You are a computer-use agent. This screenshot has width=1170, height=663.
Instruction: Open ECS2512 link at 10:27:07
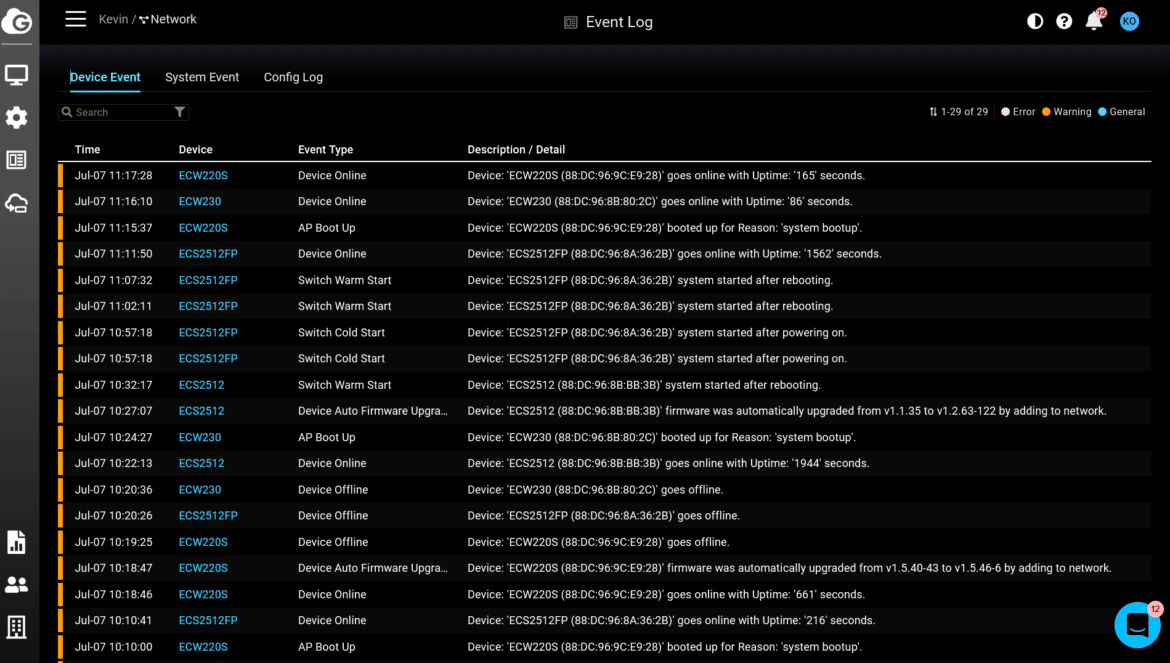tap(201, 411)
